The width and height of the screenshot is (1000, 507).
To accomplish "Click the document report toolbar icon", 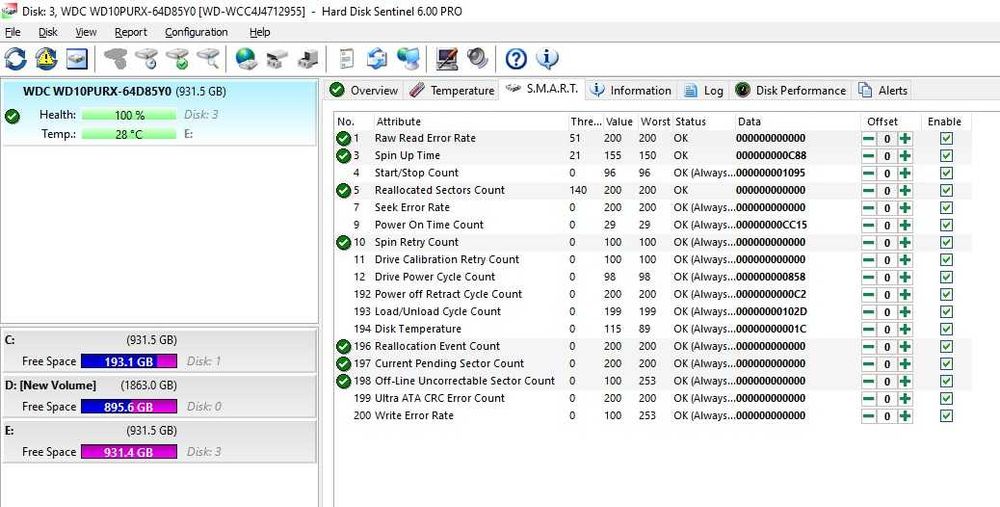I will point(346,59).
